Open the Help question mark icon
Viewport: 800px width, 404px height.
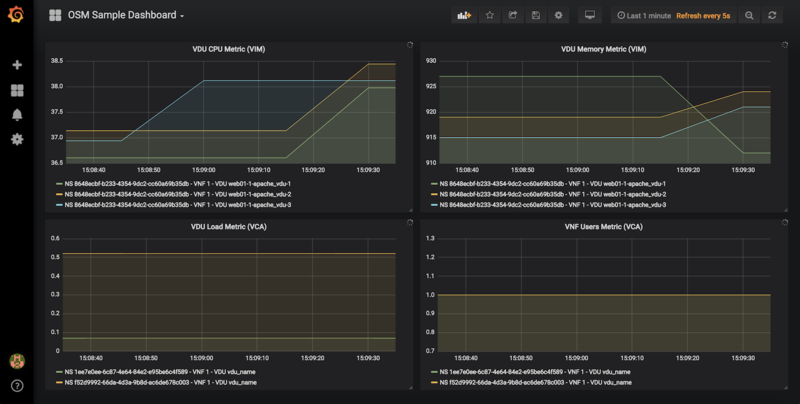(x=17, y=385)
